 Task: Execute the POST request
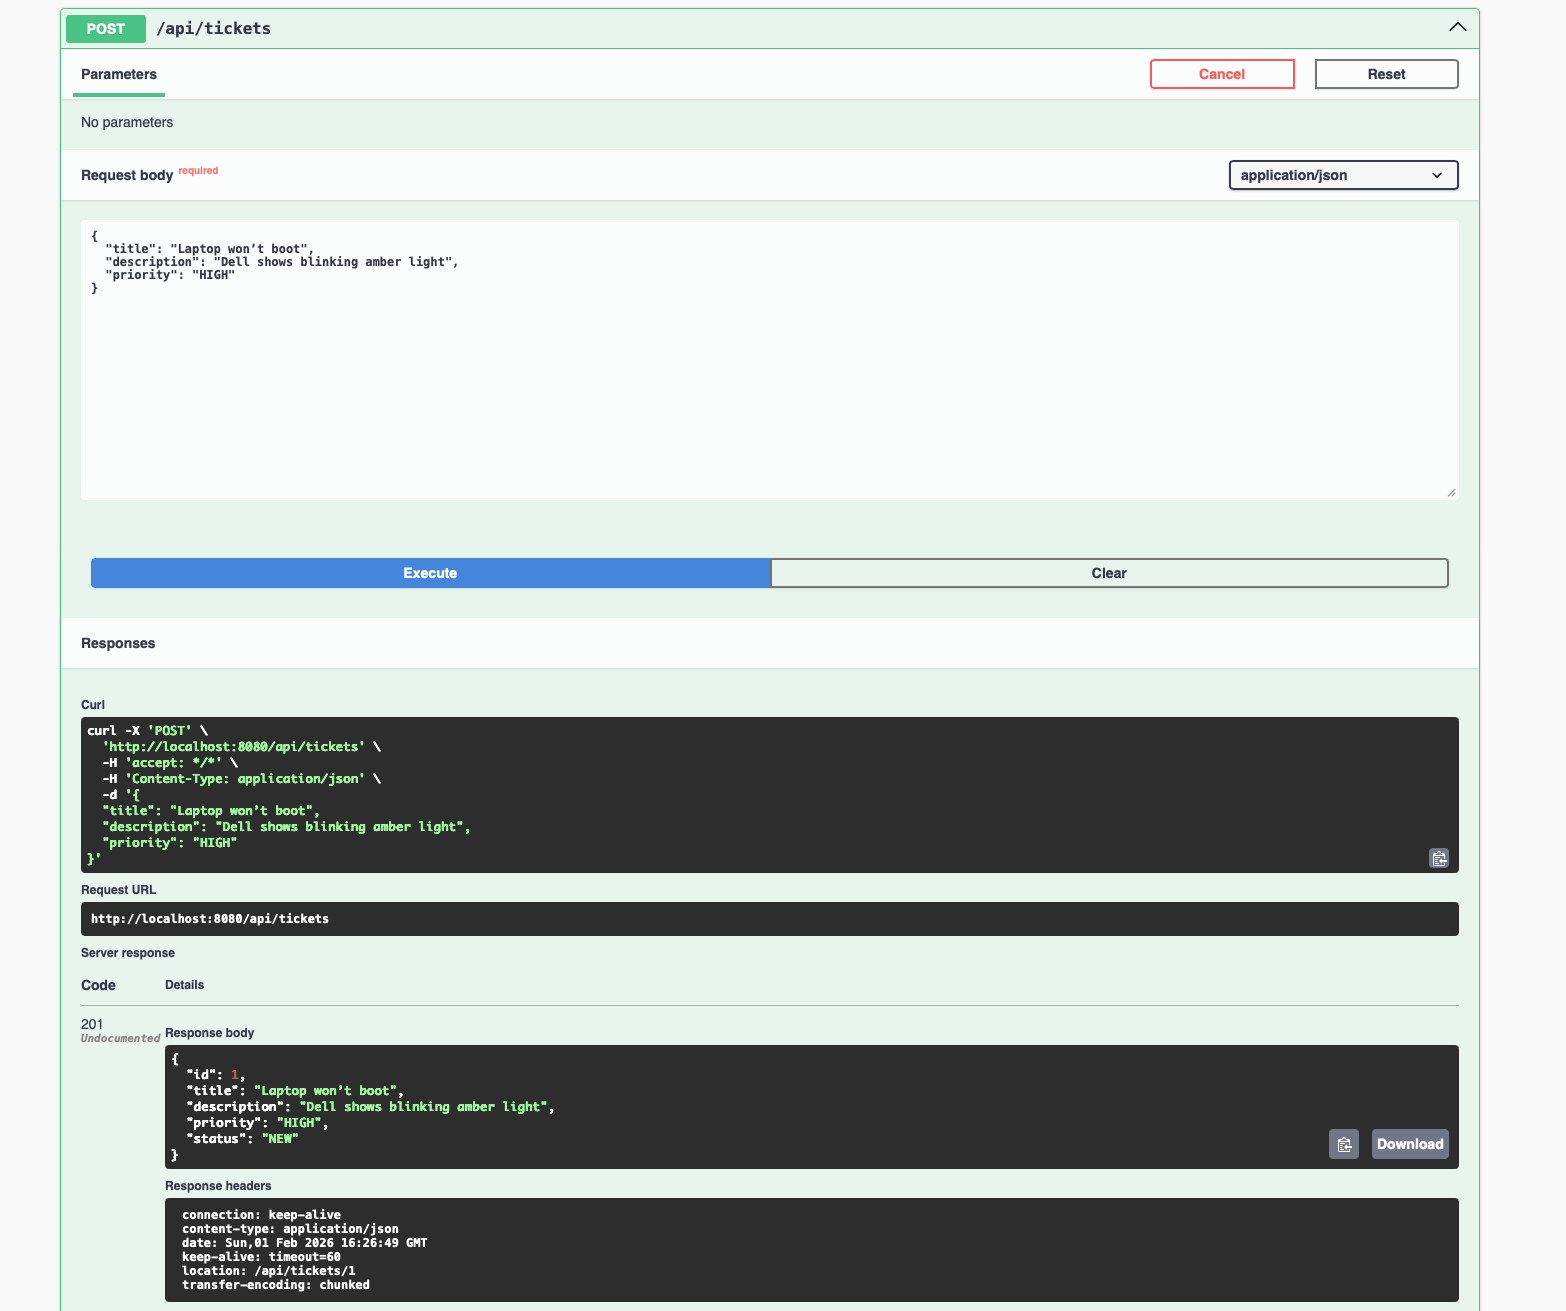click(x=430, y=572)
